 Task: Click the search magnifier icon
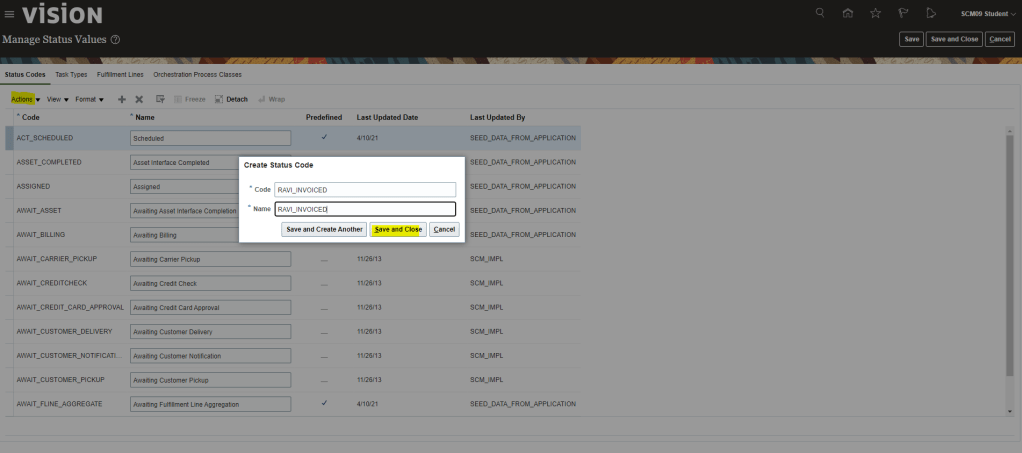[x=820, y=13]
